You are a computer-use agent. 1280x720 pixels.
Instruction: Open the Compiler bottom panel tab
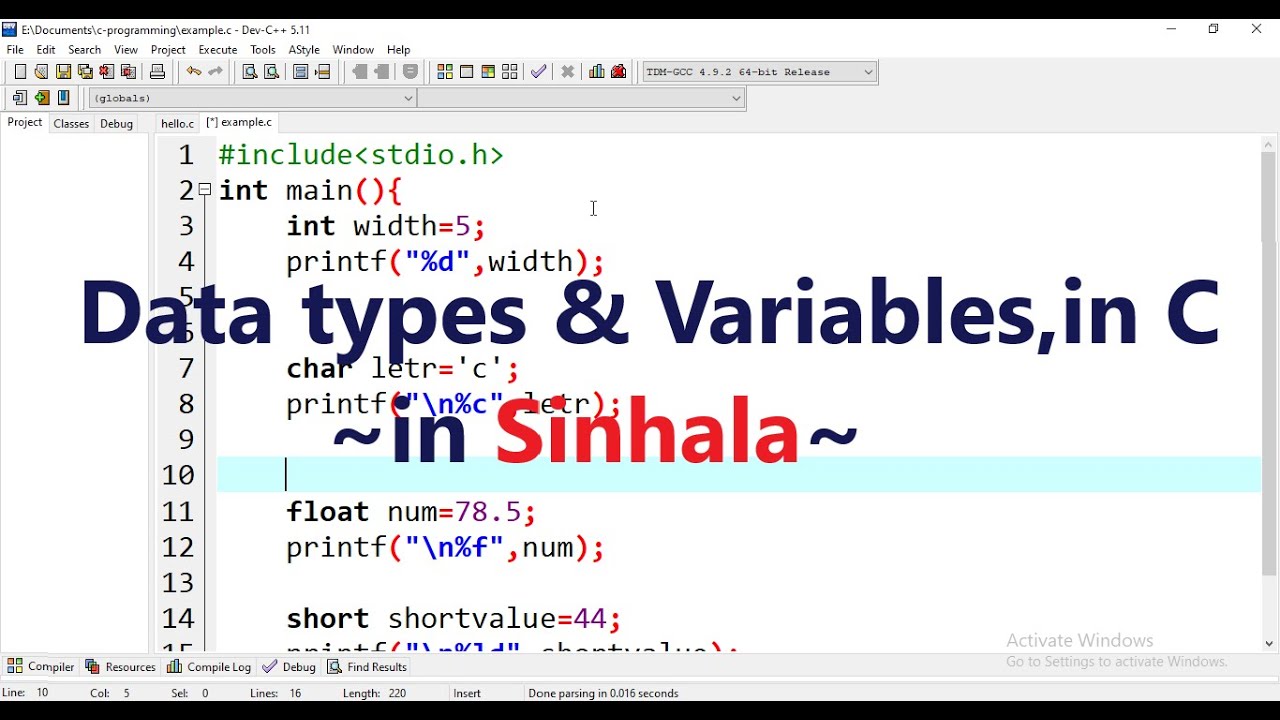pyautogui.click(x=41, y=667)
